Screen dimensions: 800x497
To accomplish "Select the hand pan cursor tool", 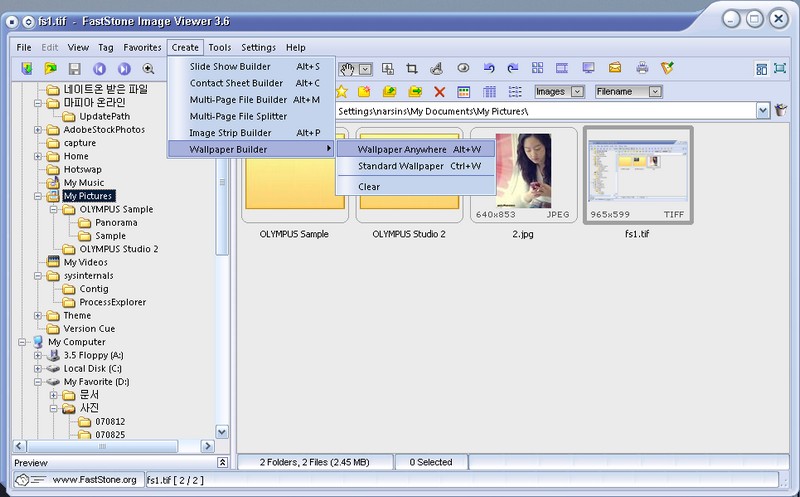I will pos(347,69).
